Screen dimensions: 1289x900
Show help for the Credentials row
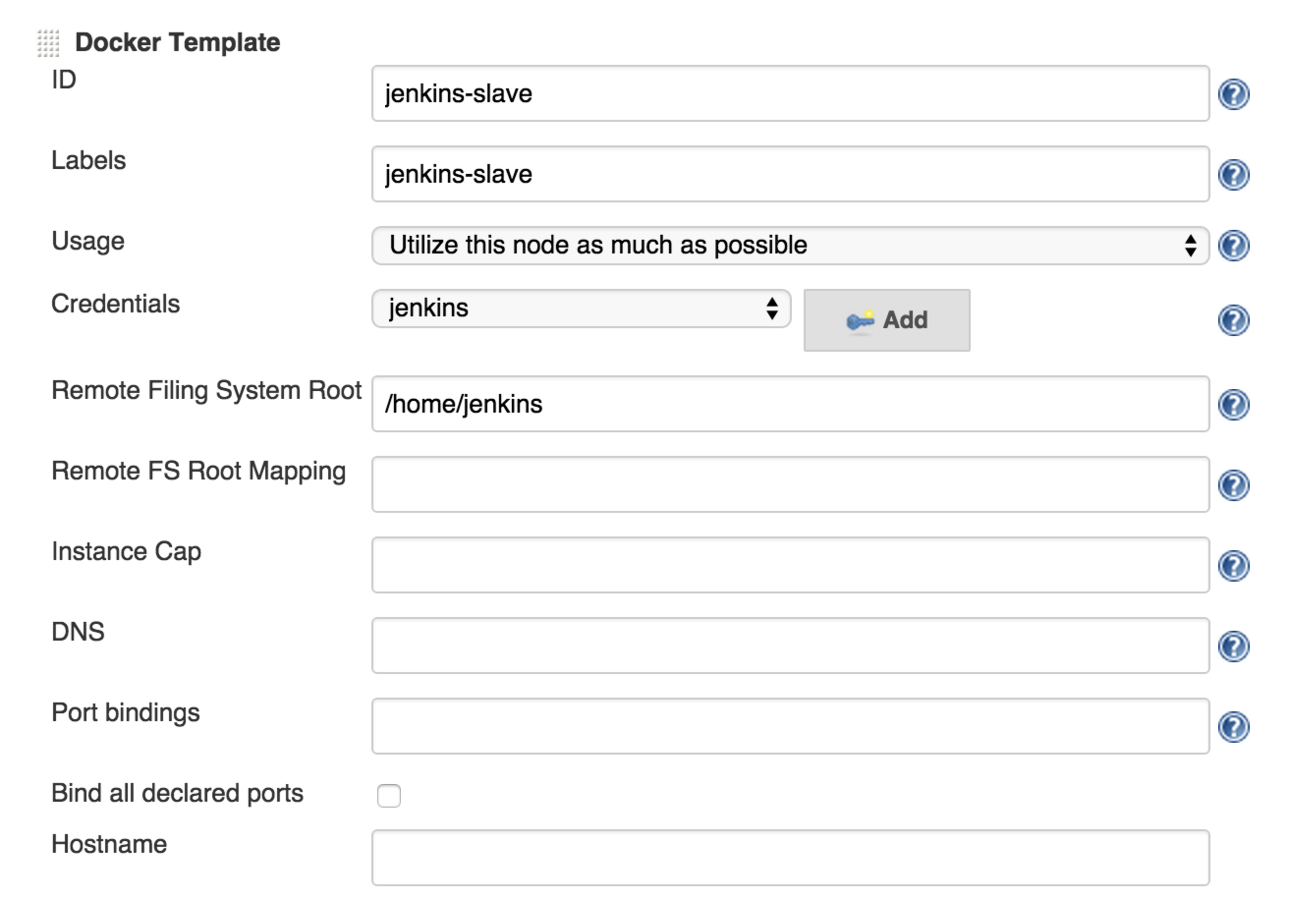coord(1235,320)
